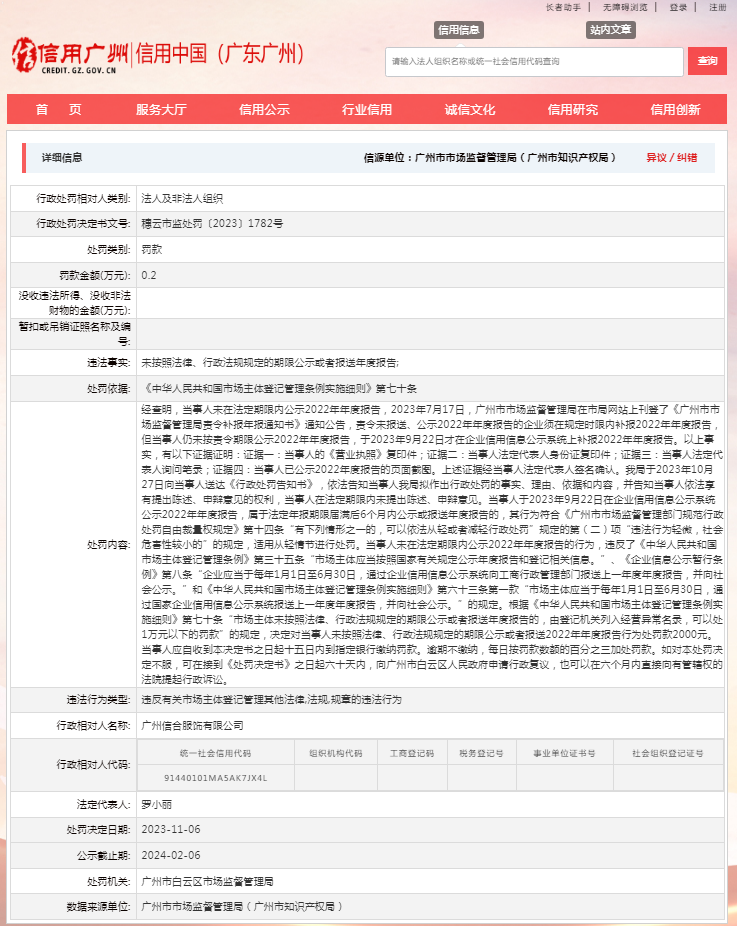Open the 长者助手 link
Screen dimensions: 737x926
click(563, 7)
